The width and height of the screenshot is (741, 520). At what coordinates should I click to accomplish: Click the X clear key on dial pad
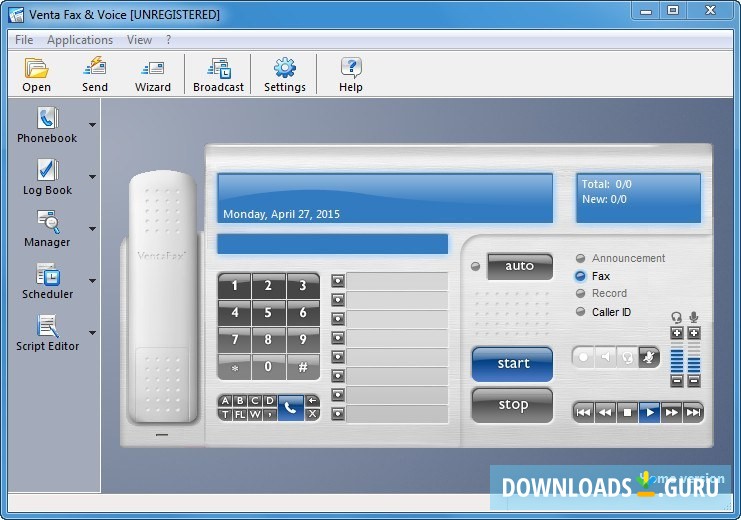(312, 414)
